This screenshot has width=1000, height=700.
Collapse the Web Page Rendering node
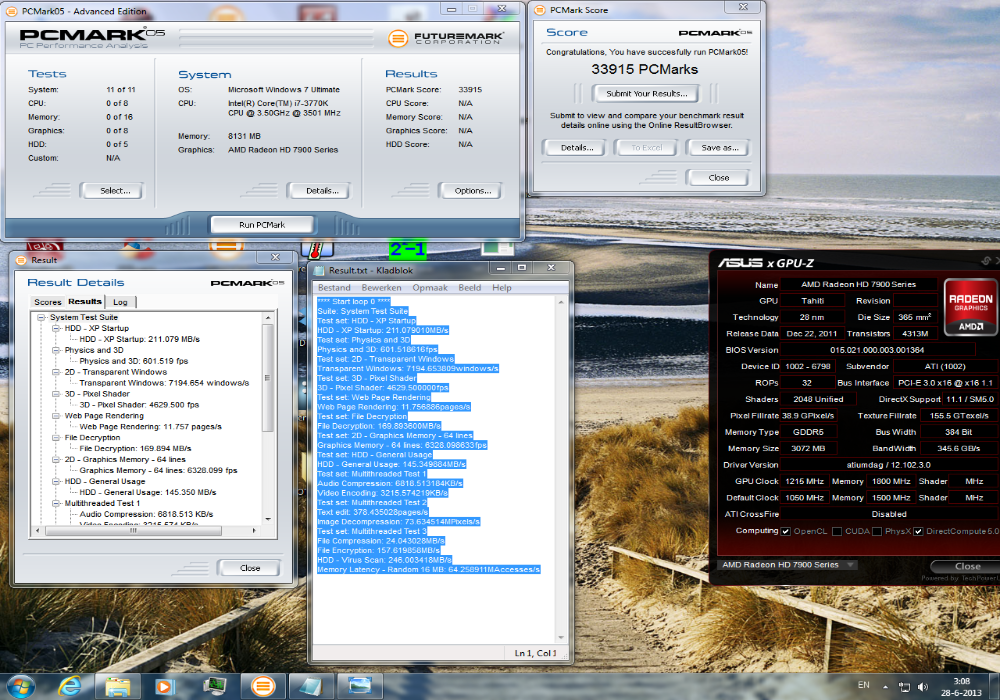pyautogui.click(x=55, y=416)
